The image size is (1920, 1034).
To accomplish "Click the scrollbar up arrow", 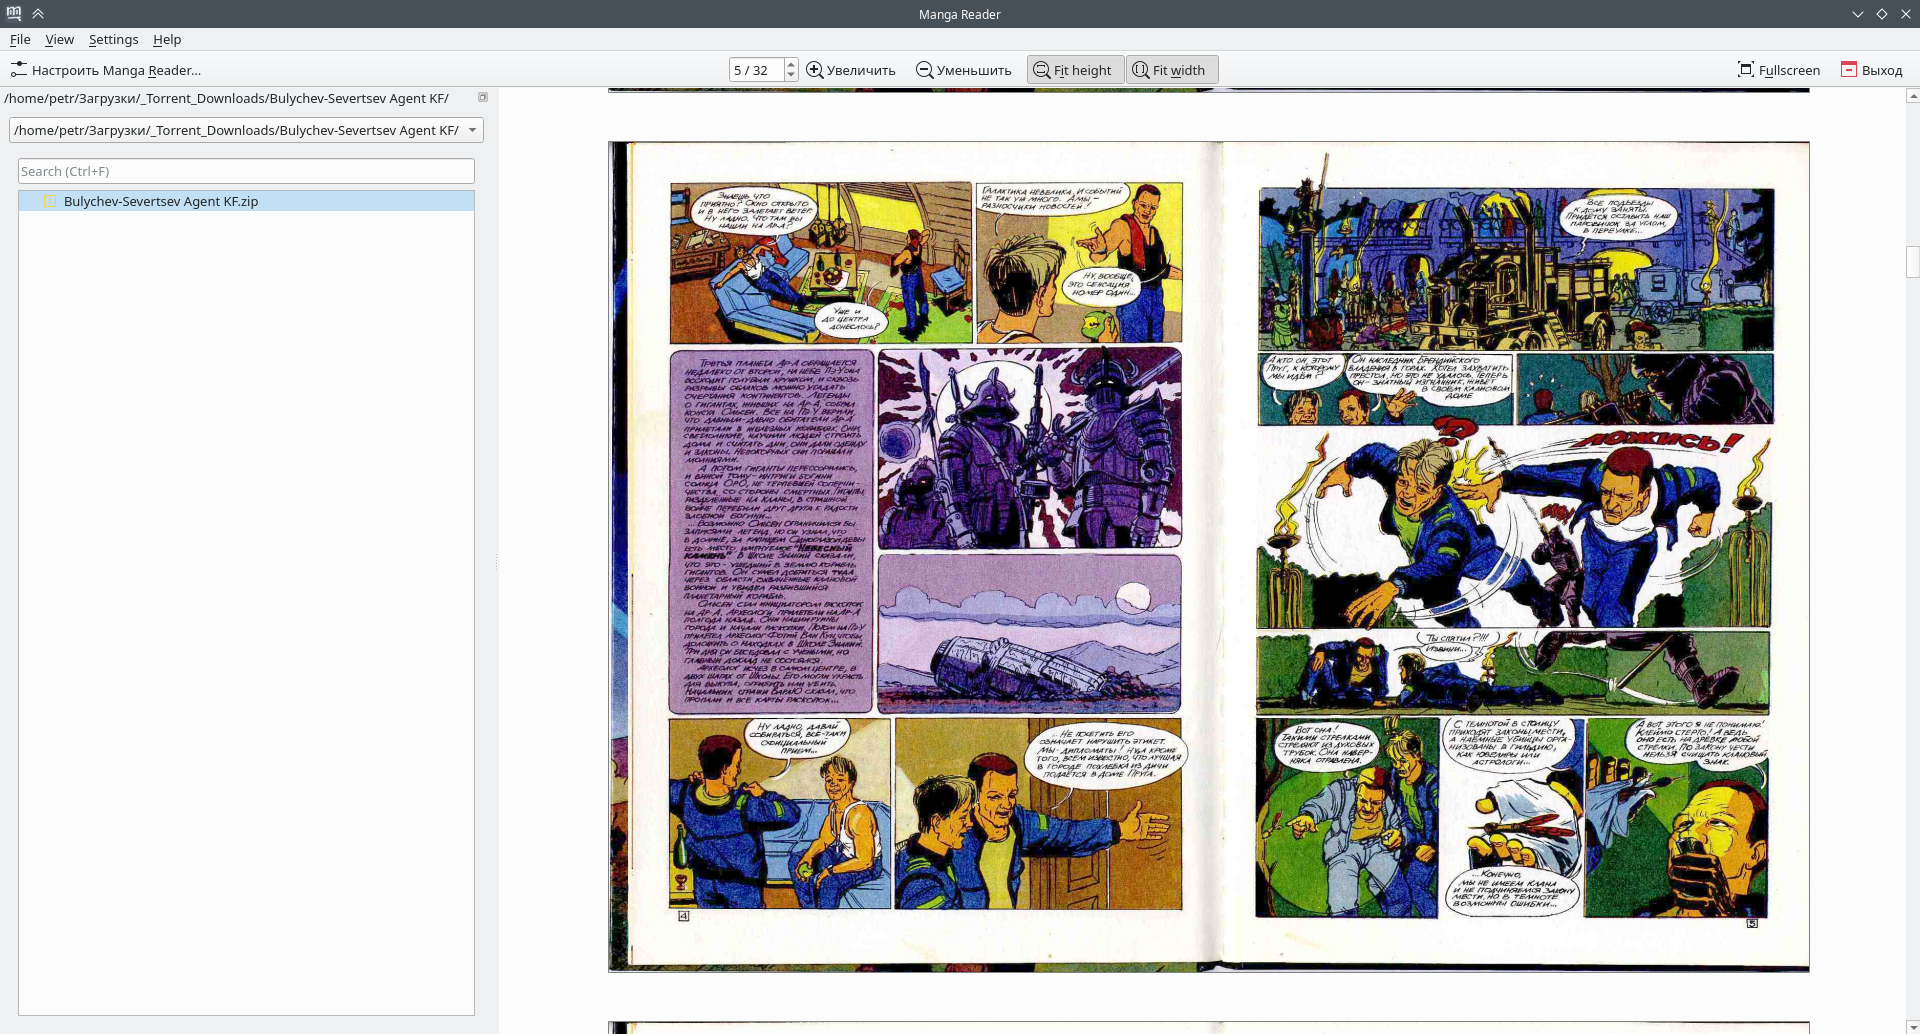I will (x=1912, y=96).
